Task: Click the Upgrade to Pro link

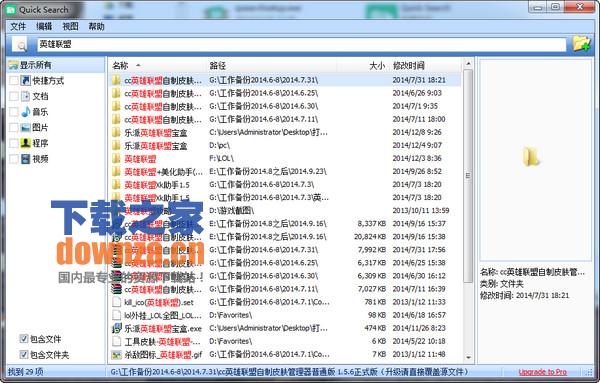Action: pyautogui.click(x=543, y=372)
